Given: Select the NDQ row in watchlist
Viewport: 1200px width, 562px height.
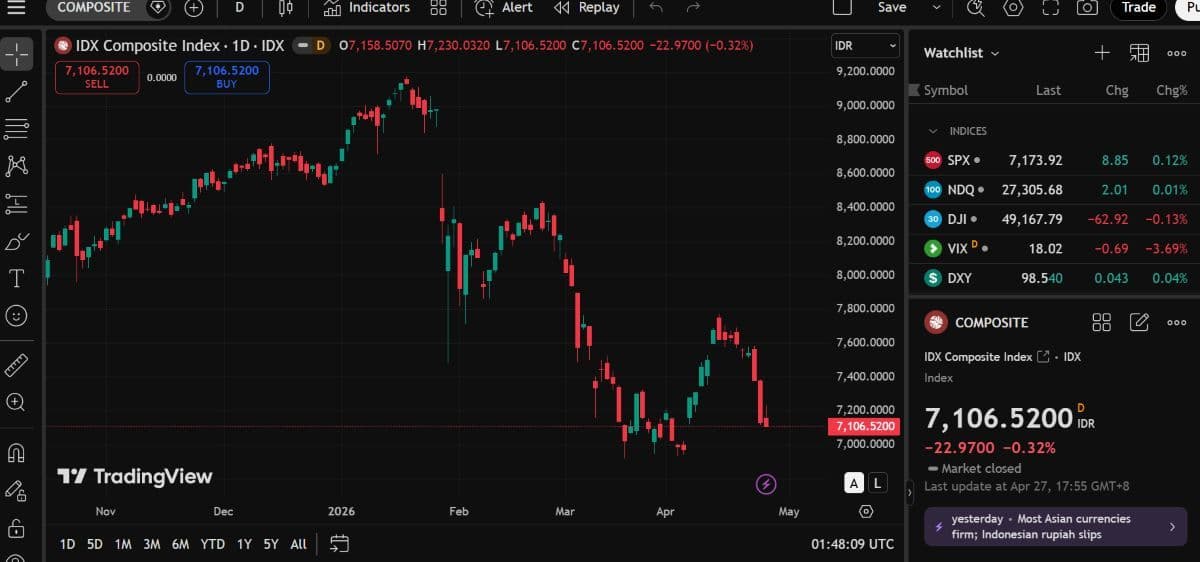Looking at the screenshot, I should click(x=1054, y=189).
